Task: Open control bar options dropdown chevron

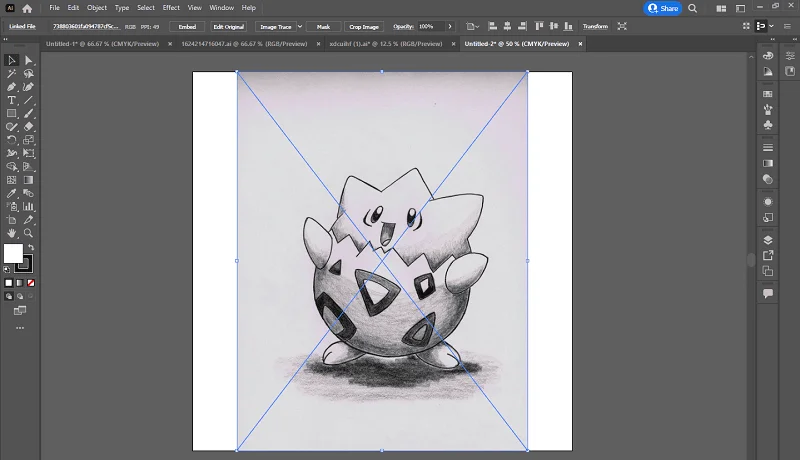Action: click(x=771, y=26)
